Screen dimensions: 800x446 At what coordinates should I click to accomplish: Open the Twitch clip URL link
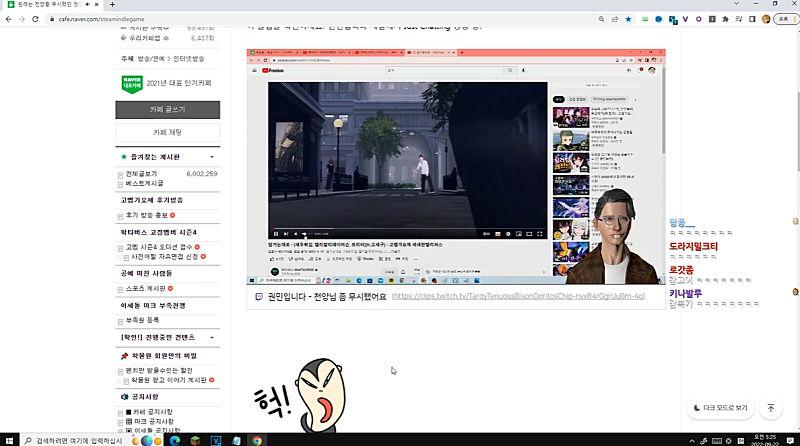pos(518,296)
